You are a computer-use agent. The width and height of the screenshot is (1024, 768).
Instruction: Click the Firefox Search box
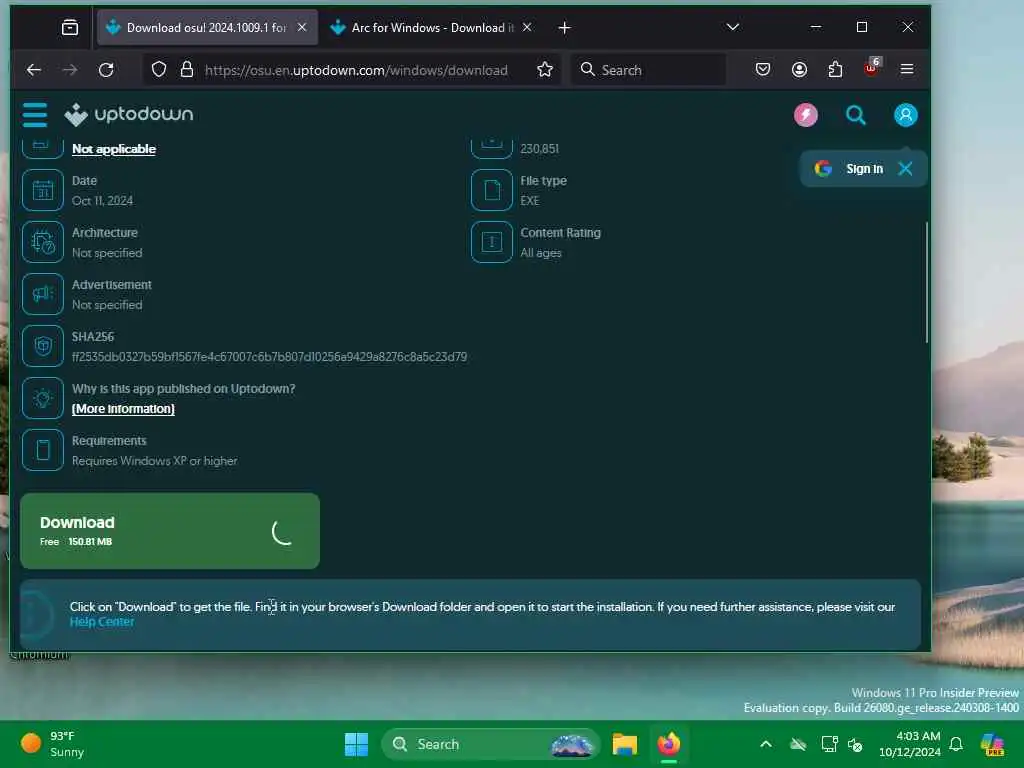pos(649,70)
